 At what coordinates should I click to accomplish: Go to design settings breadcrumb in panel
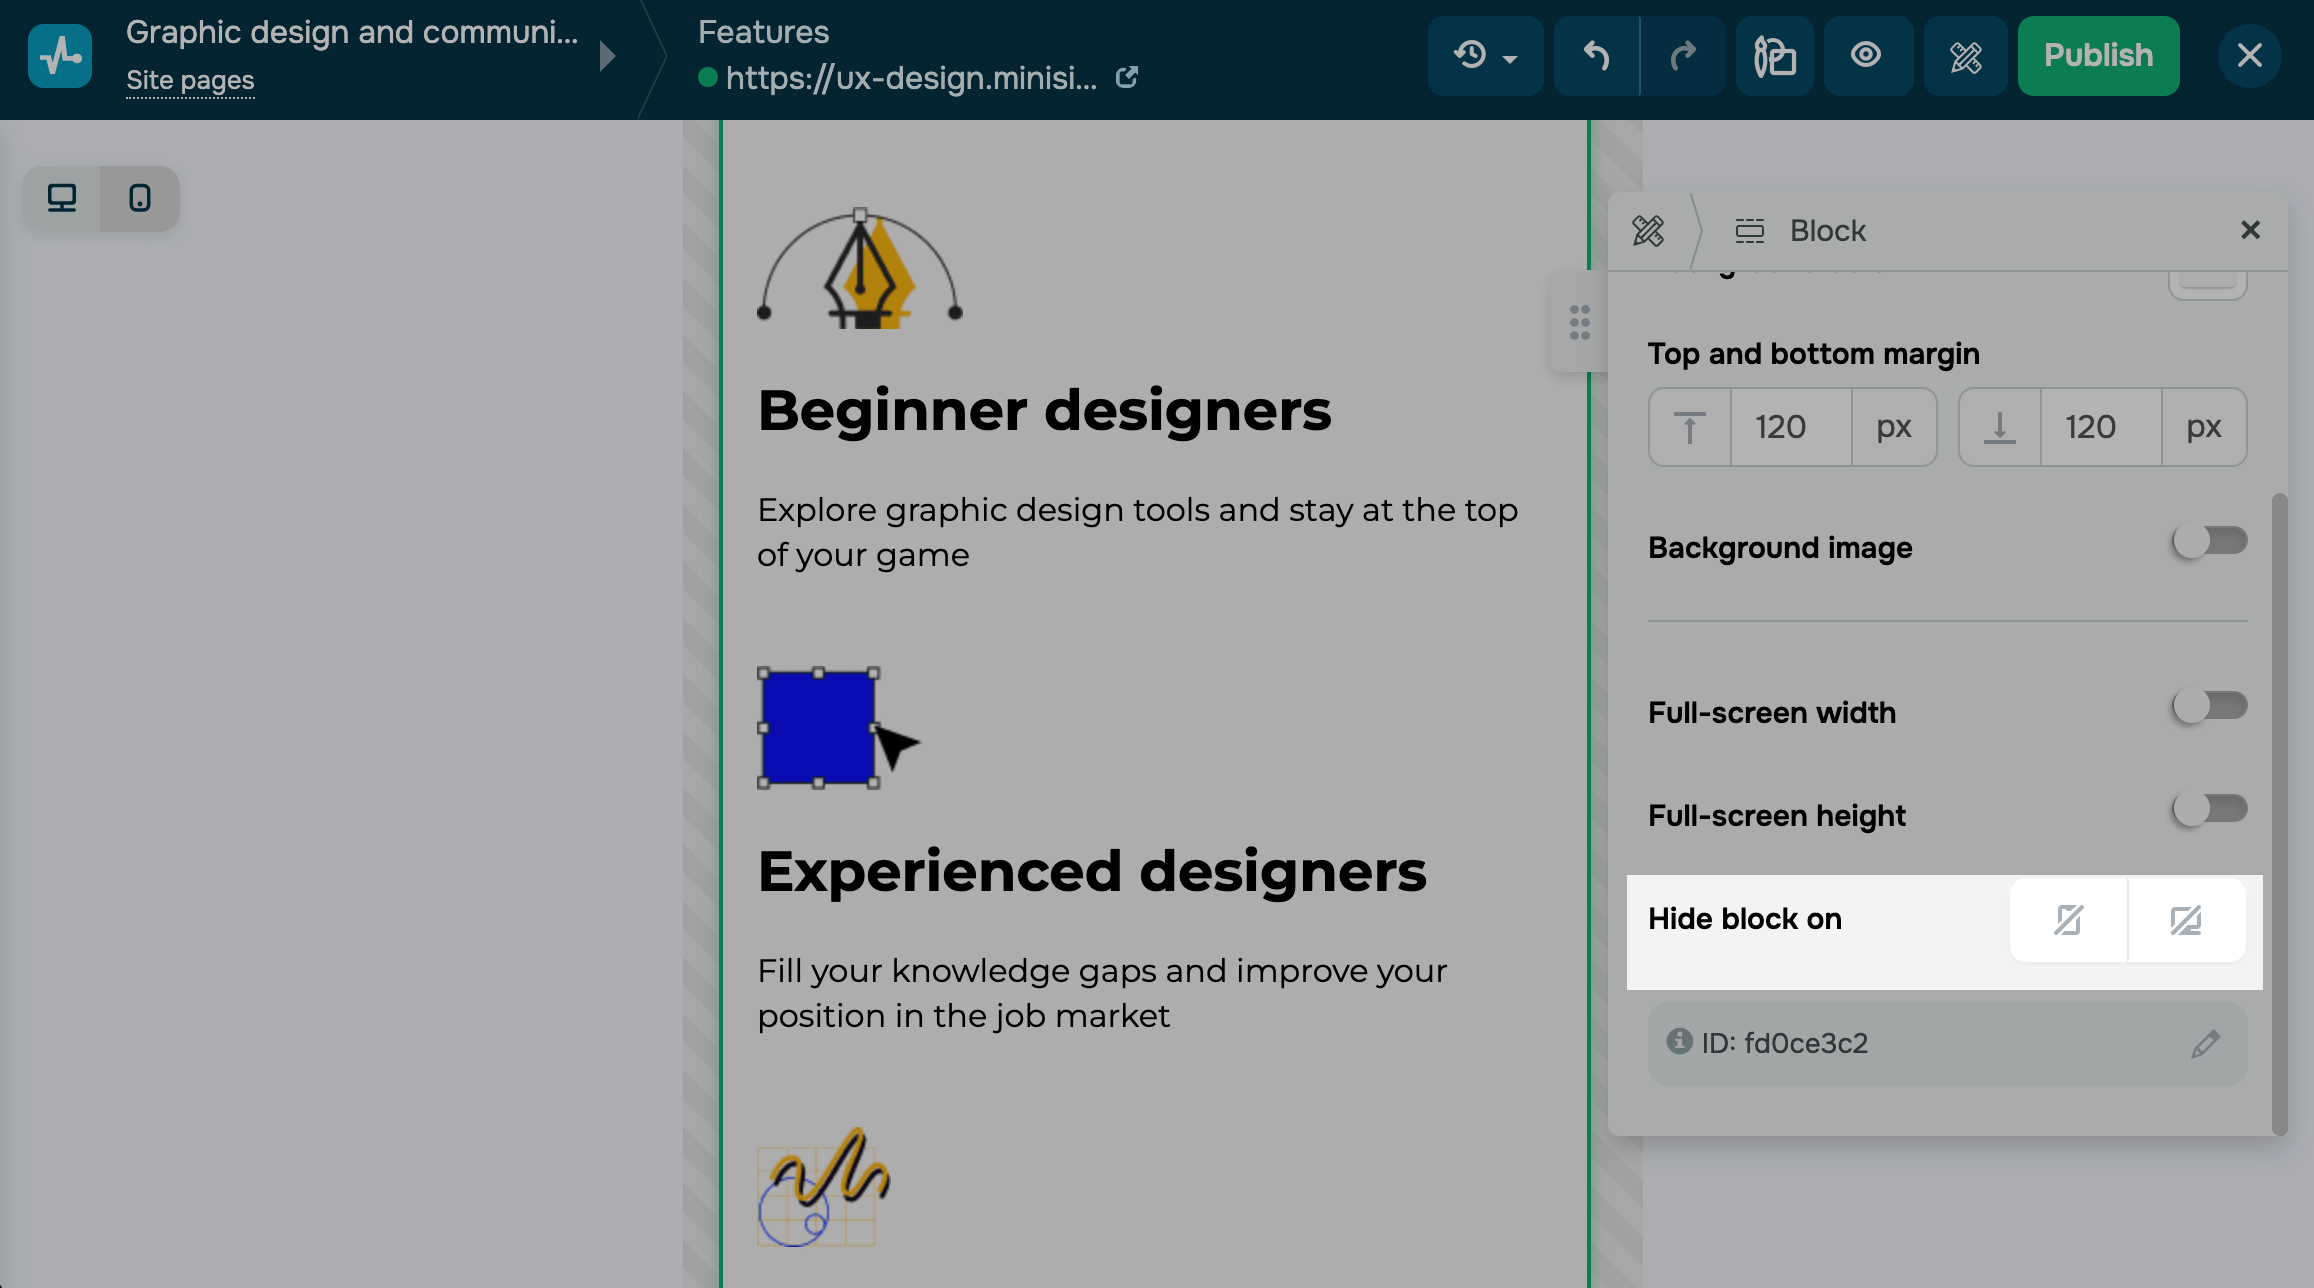[1648, 231]
